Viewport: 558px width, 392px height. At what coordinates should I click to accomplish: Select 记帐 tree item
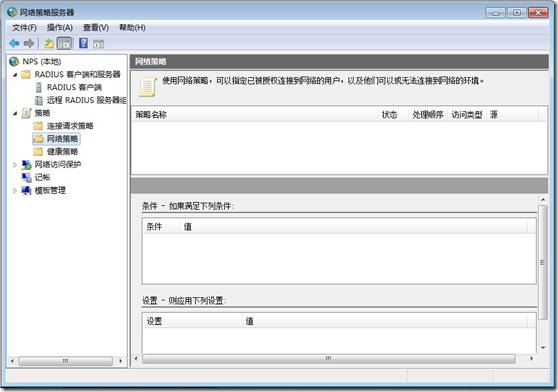pos(42,178)
